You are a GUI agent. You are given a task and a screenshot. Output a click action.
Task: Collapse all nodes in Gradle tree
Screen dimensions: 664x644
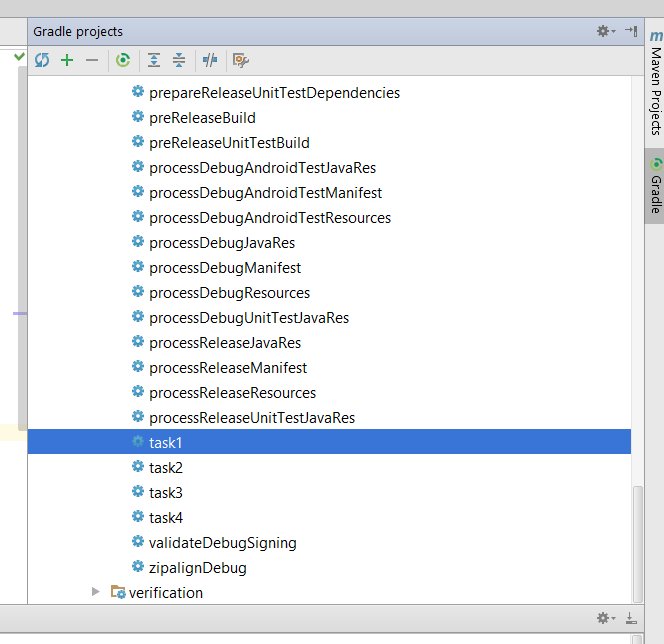click(x=179, y=60)
